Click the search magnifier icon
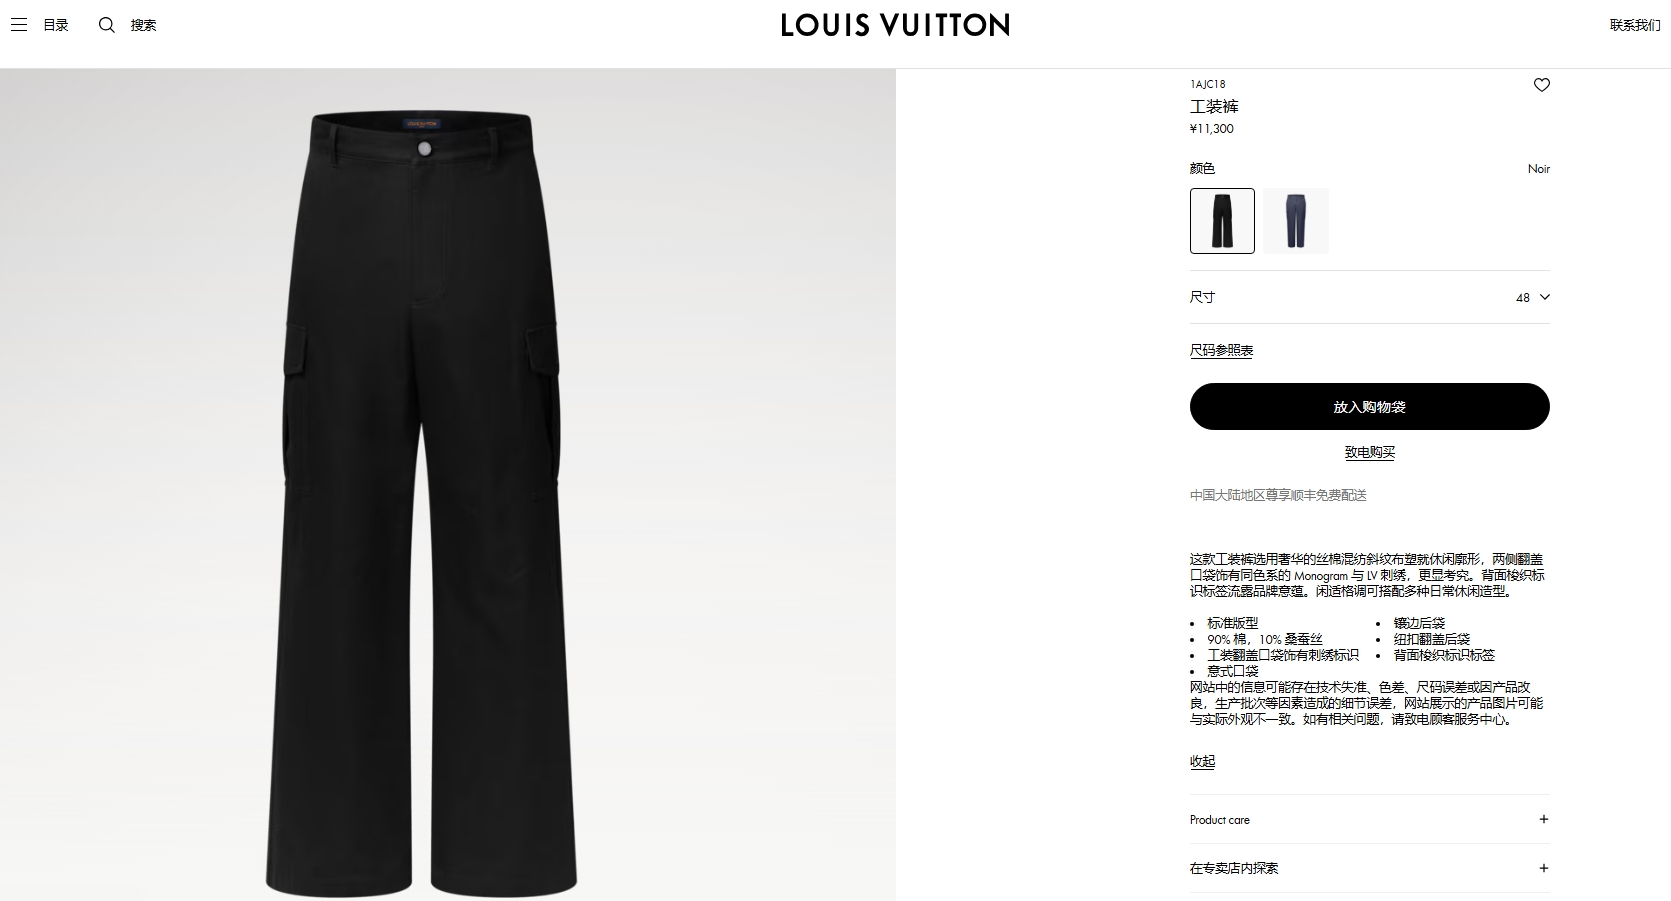Image resolution: width=1671 pixels, height=901 pixels. (x=106, y=25)
